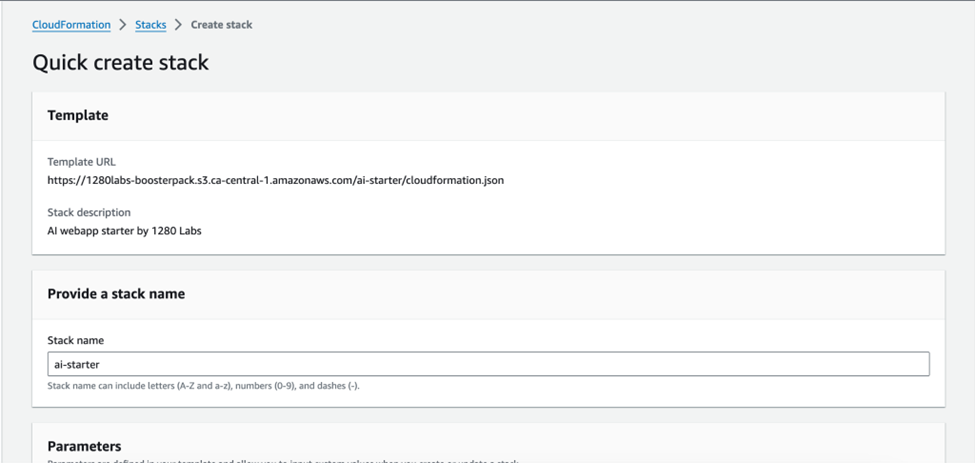The width and height of the screenshot is (975, 463).
Task: Click the Stack name field label
Action: (75, 341)
